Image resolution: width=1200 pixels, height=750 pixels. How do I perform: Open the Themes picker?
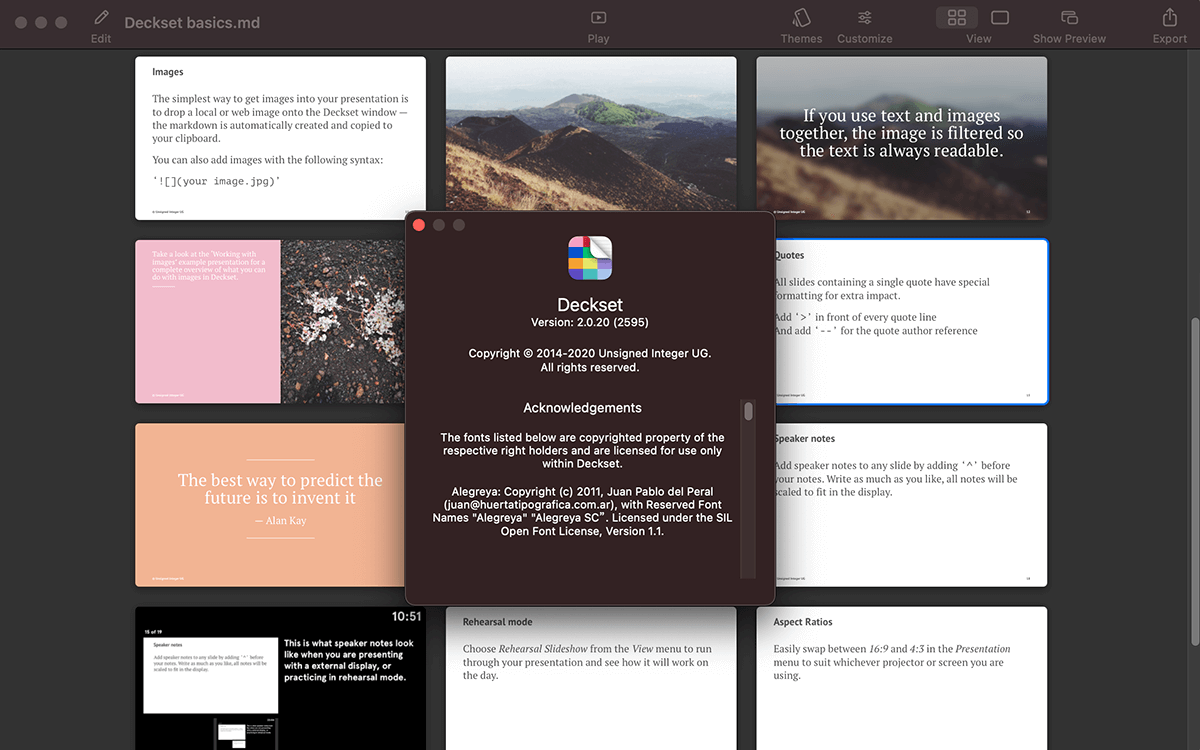tap(801, 18)
